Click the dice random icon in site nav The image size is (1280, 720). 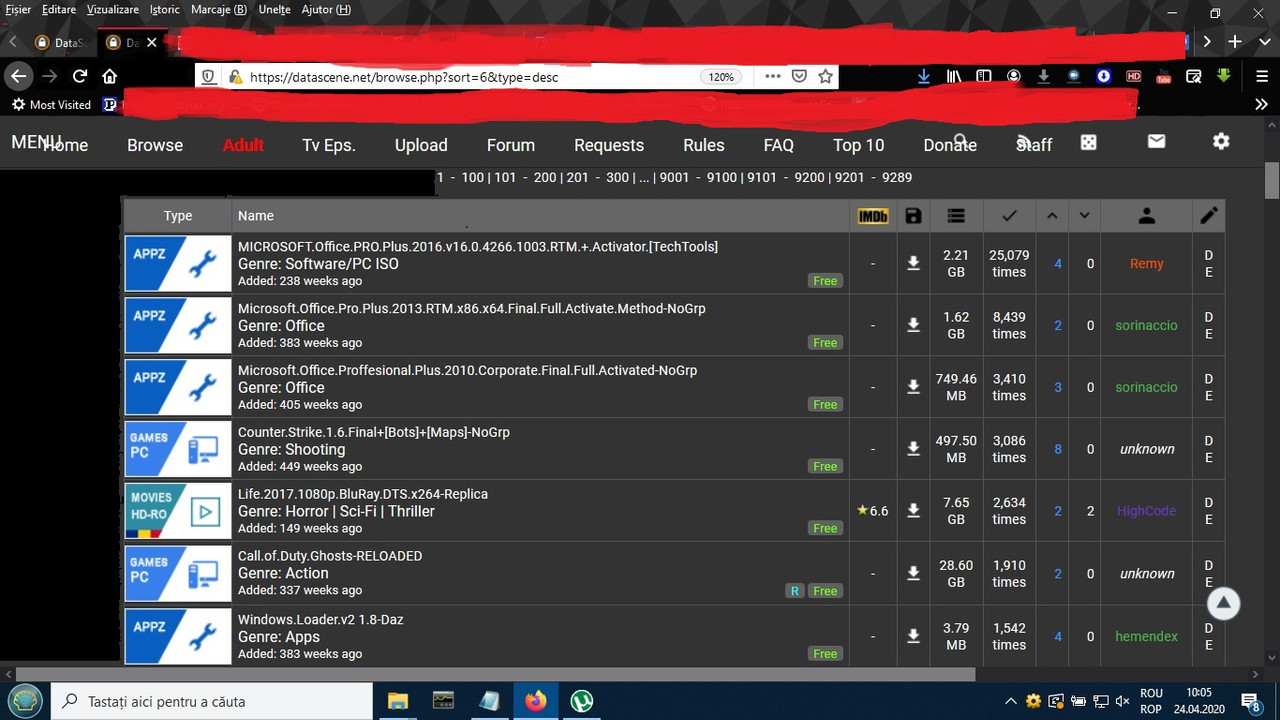pyautogui.click(x=1089, y=143)
